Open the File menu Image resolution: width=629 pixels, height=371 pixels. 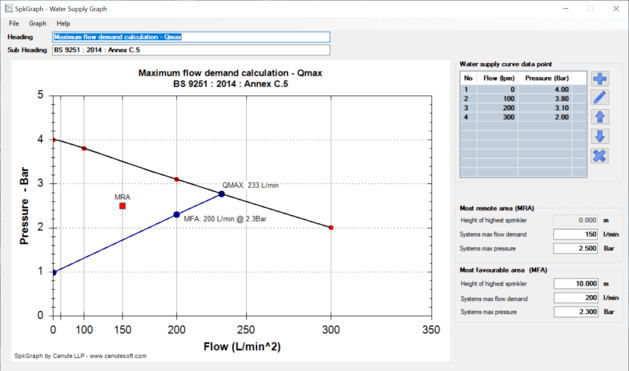pyautogui.click(x=14, y=23)
